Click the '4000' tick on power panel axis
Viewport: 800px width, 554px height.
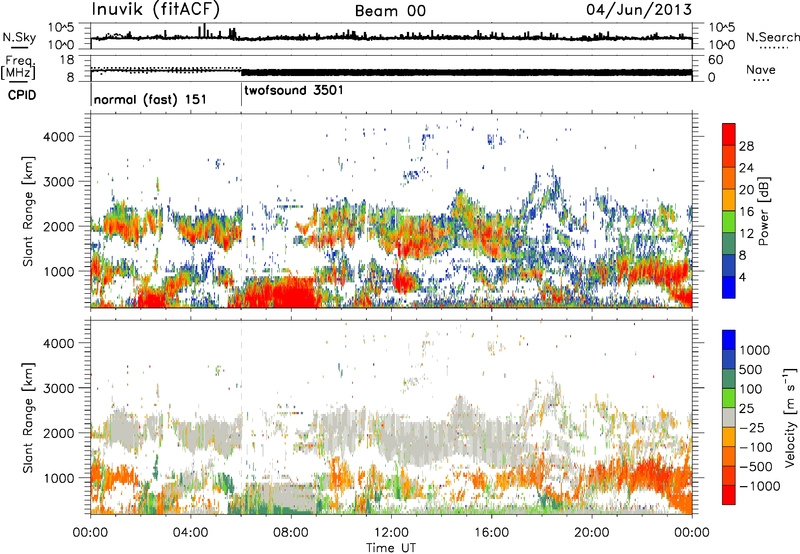[x=59, y=137]
